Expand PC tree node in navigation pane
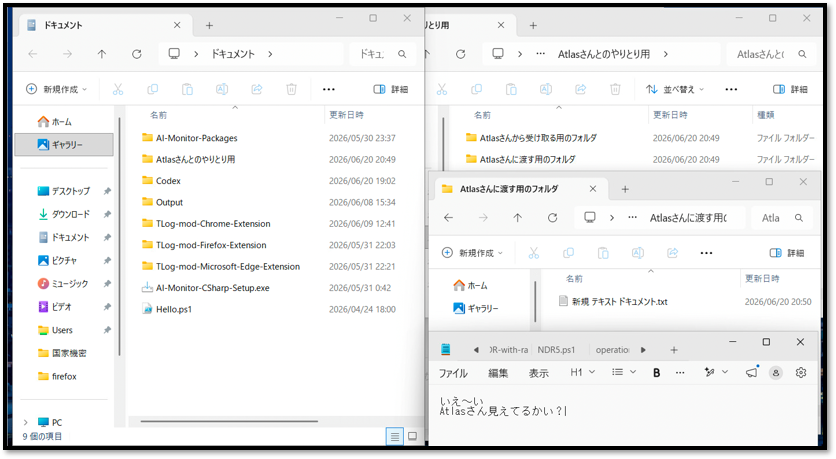836x459 pixels. pyautogui.click(x=26, y=422)
